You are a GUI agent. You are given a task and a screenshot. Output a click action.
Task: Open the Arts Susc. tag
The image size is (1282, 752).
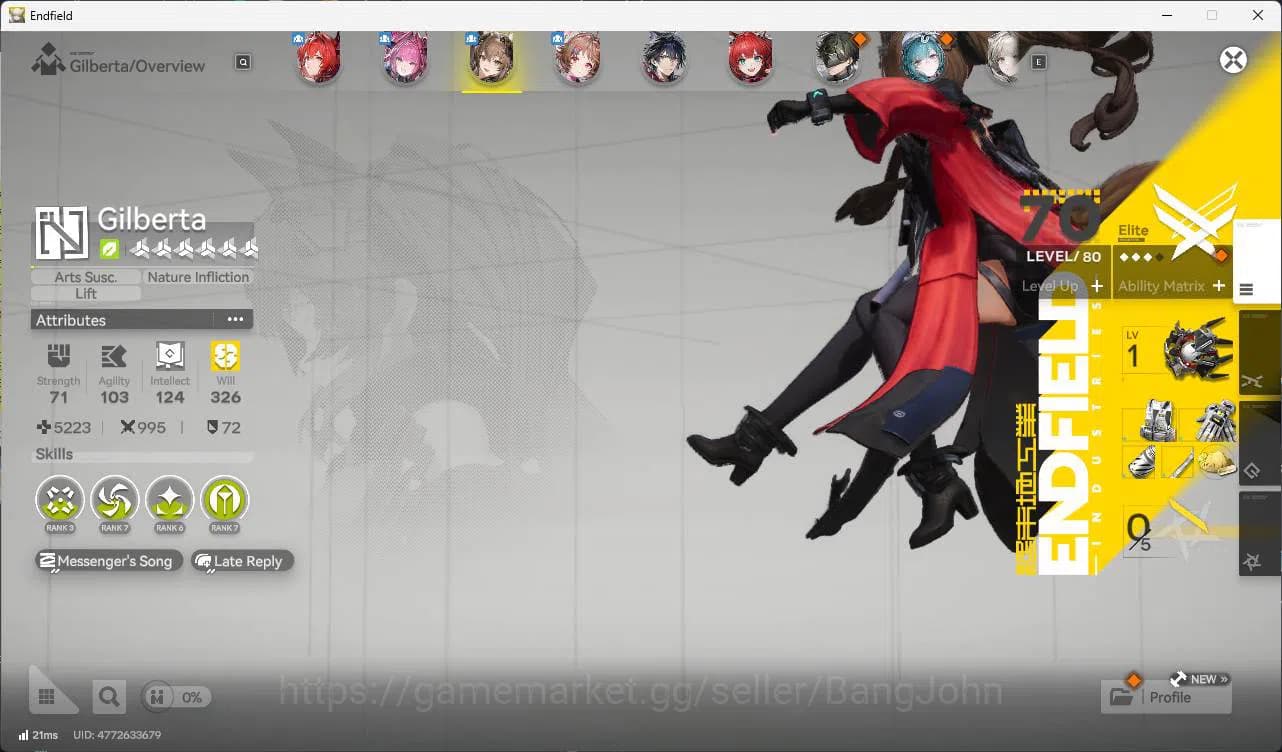tap(86, 277)
